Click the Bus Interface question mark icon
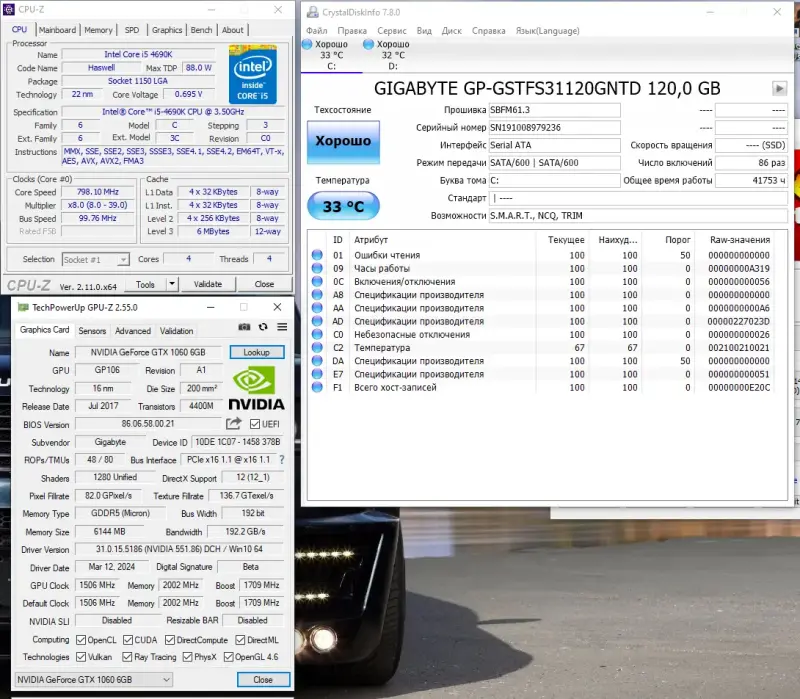The height and width of the screenshot is (699, 800). pos(282,460)
